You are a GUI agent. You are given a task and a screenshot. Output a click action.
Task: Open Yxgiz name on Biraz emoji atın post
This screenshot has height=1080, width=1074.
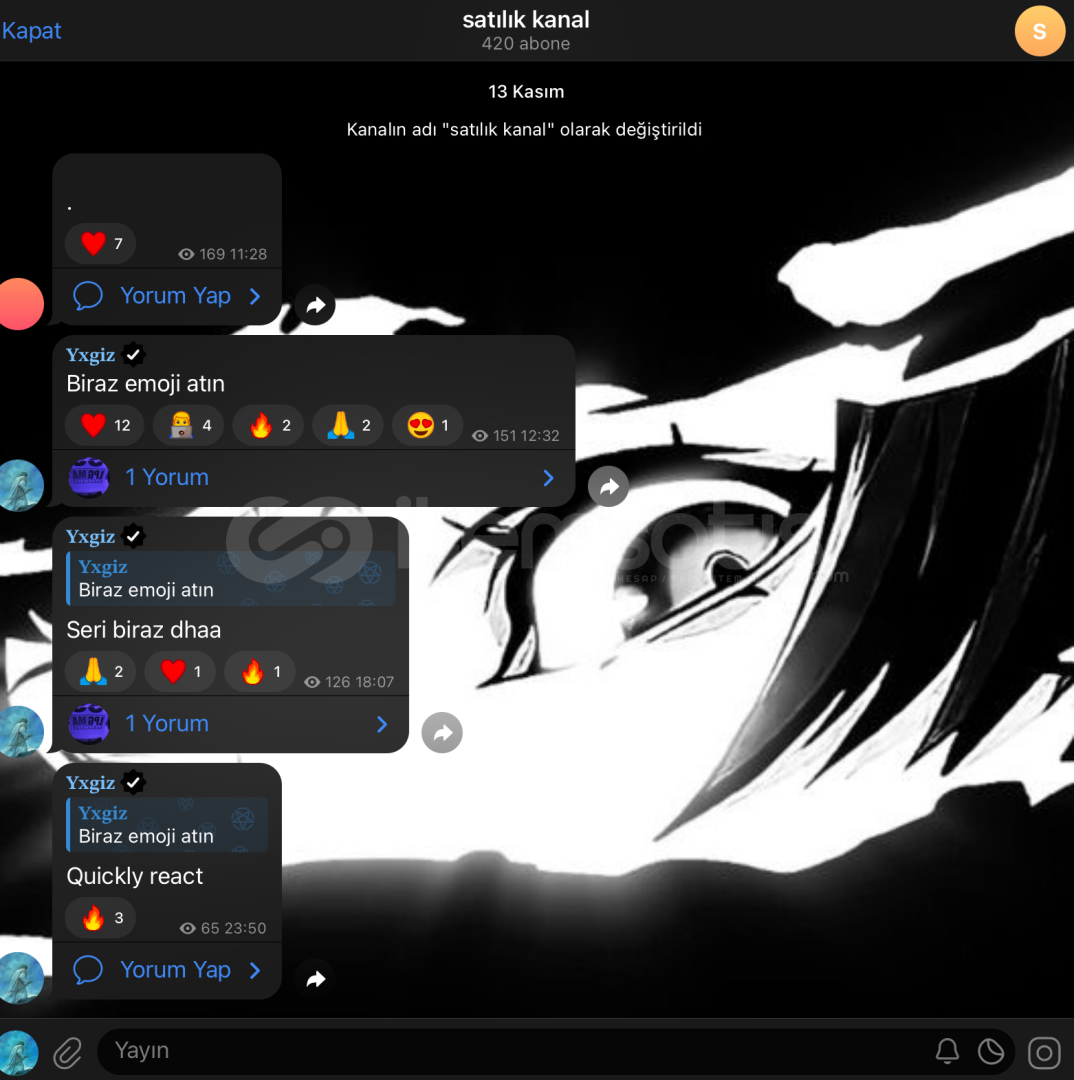90,355
